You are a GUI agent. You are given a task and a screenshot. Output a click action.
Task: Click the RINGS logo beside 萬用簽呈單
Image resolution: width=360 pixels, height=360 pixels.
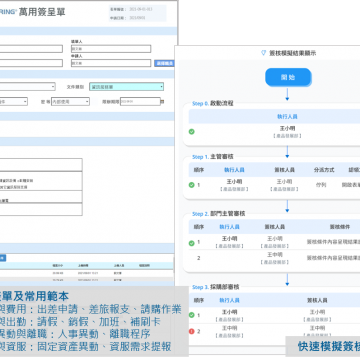tap(8, 12)
